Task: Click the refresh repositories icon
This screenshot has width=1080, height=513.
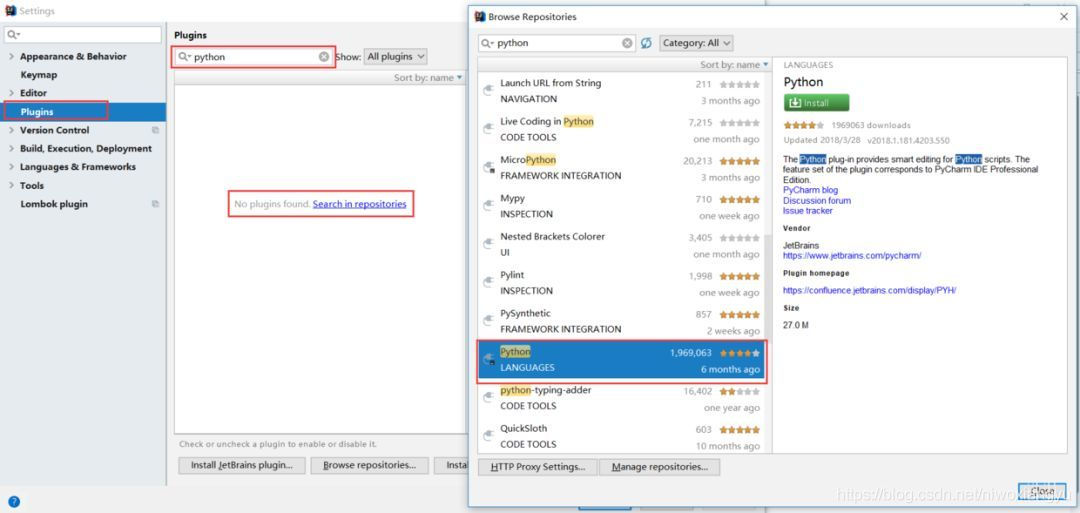Action: [646, 43]
